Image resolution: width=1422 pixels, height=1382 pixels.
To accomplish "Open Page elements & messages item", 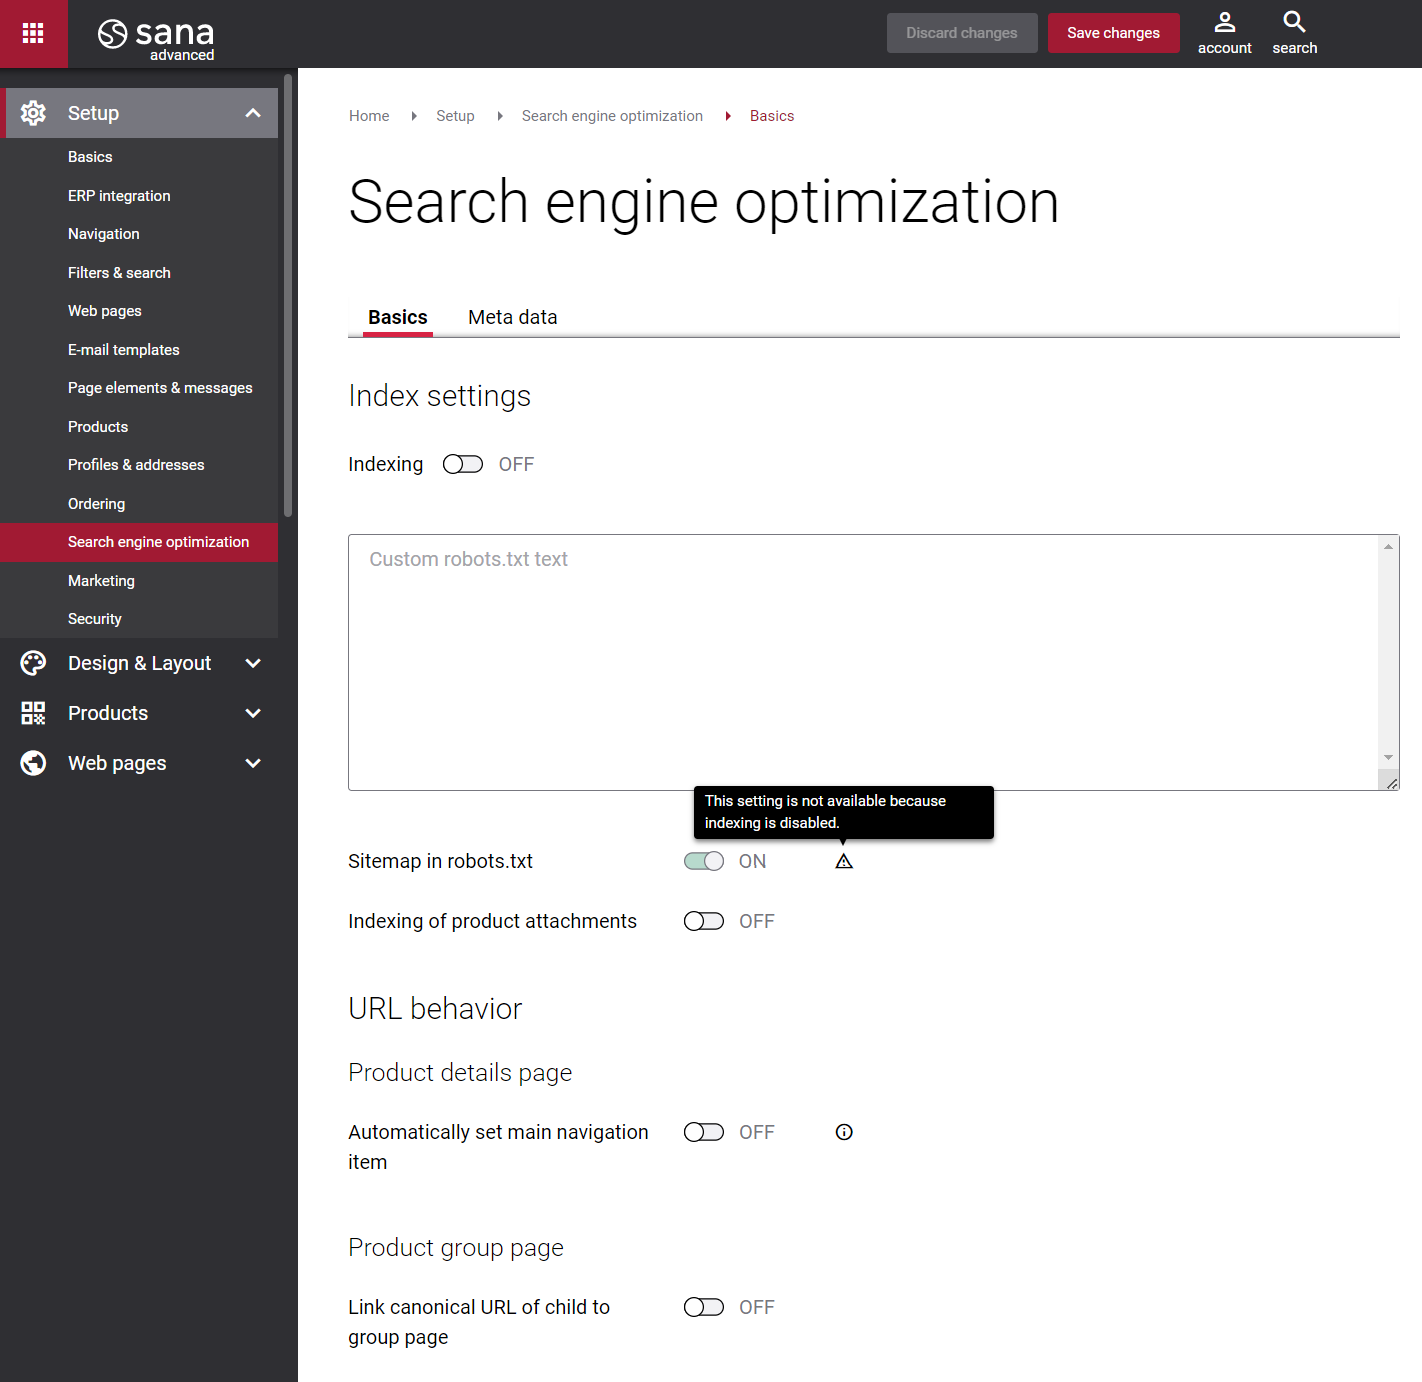I will 160,388.
